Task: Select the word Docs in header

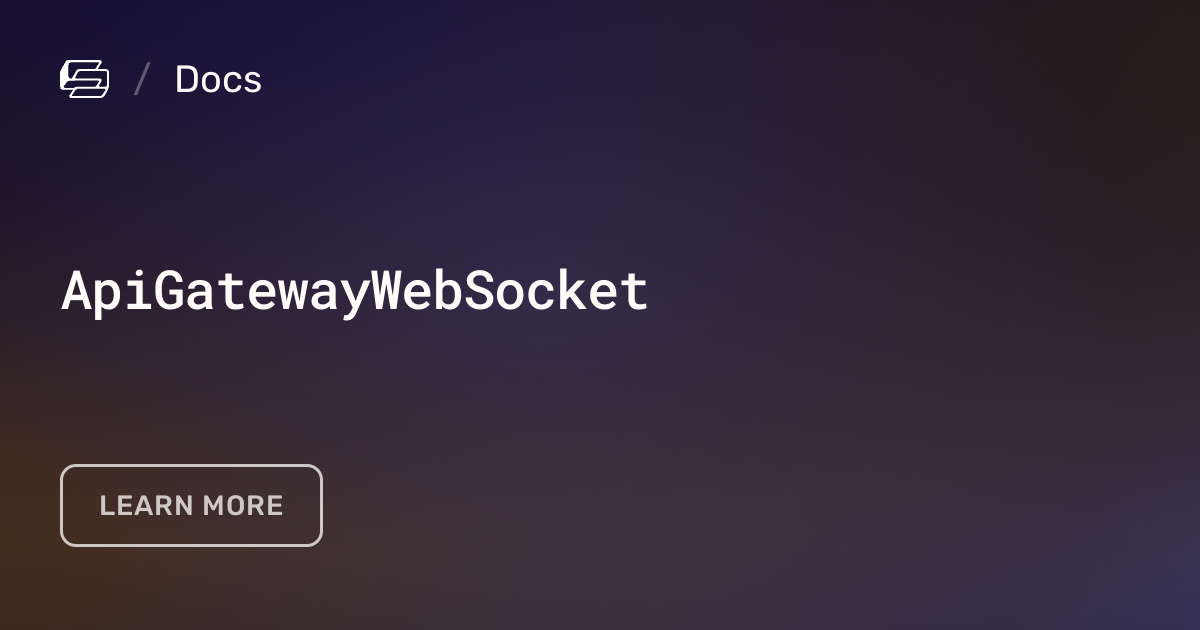Action: coord(218,80)
